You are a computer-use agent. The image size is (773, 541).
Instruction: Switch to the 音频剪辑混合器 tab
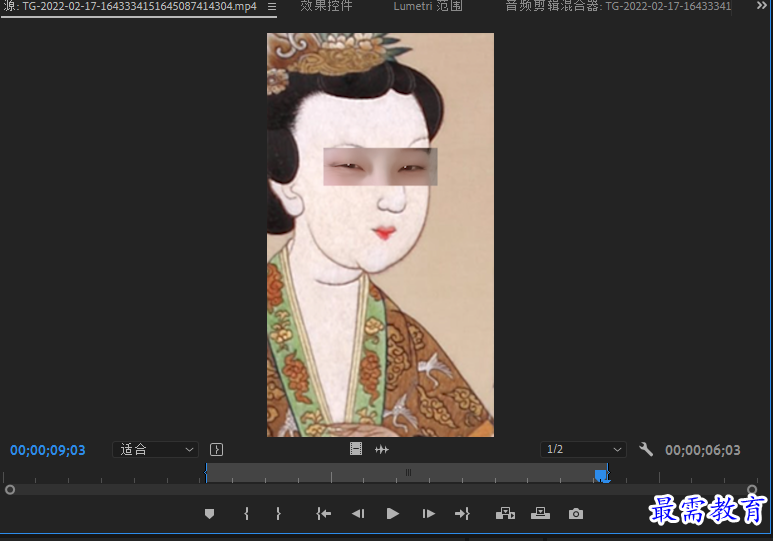point(618,6)
